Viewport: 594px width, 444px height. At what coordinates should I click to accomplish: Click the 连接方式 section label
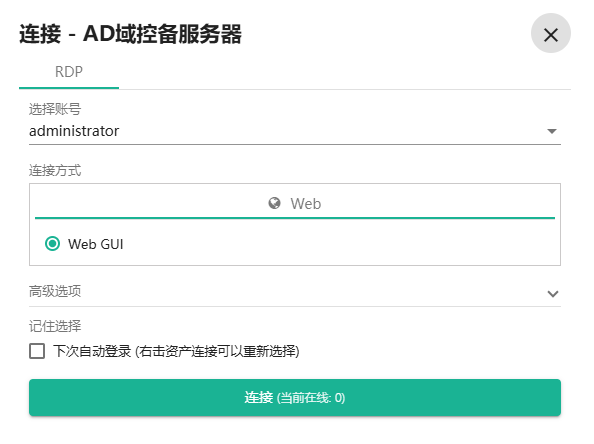55,170
